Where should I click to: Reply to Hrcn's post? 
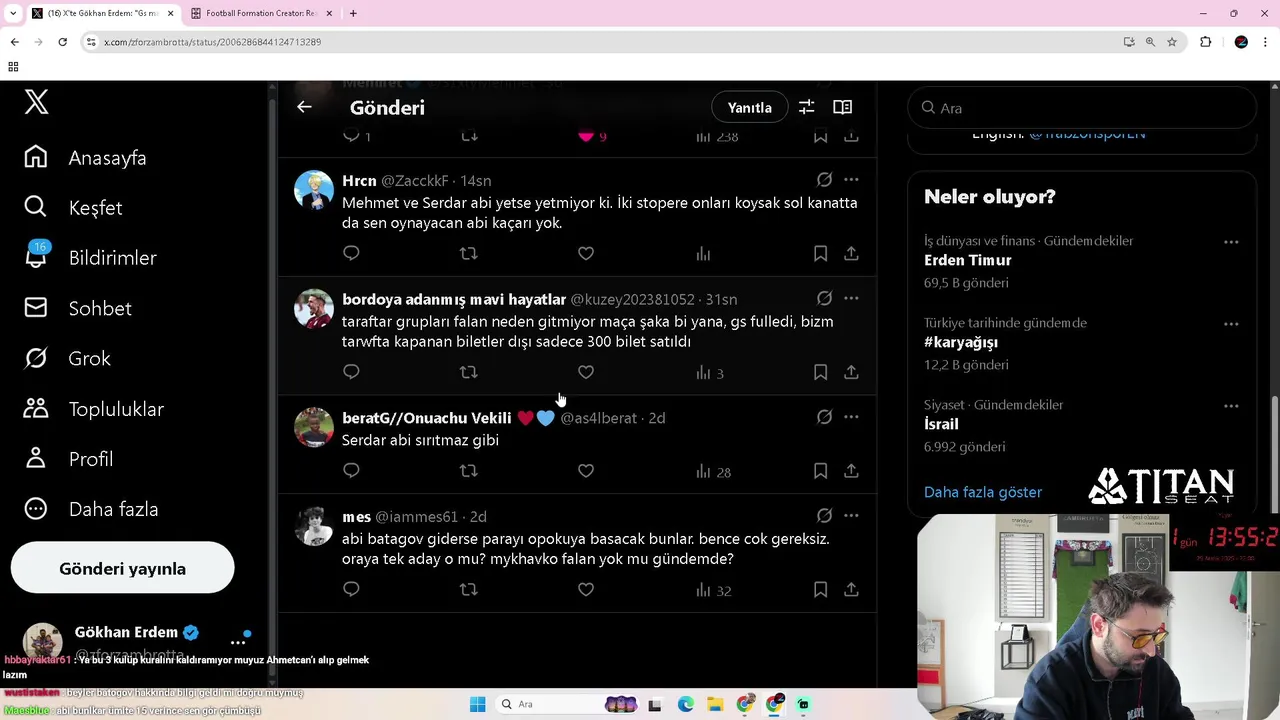(x=351, y=254)
